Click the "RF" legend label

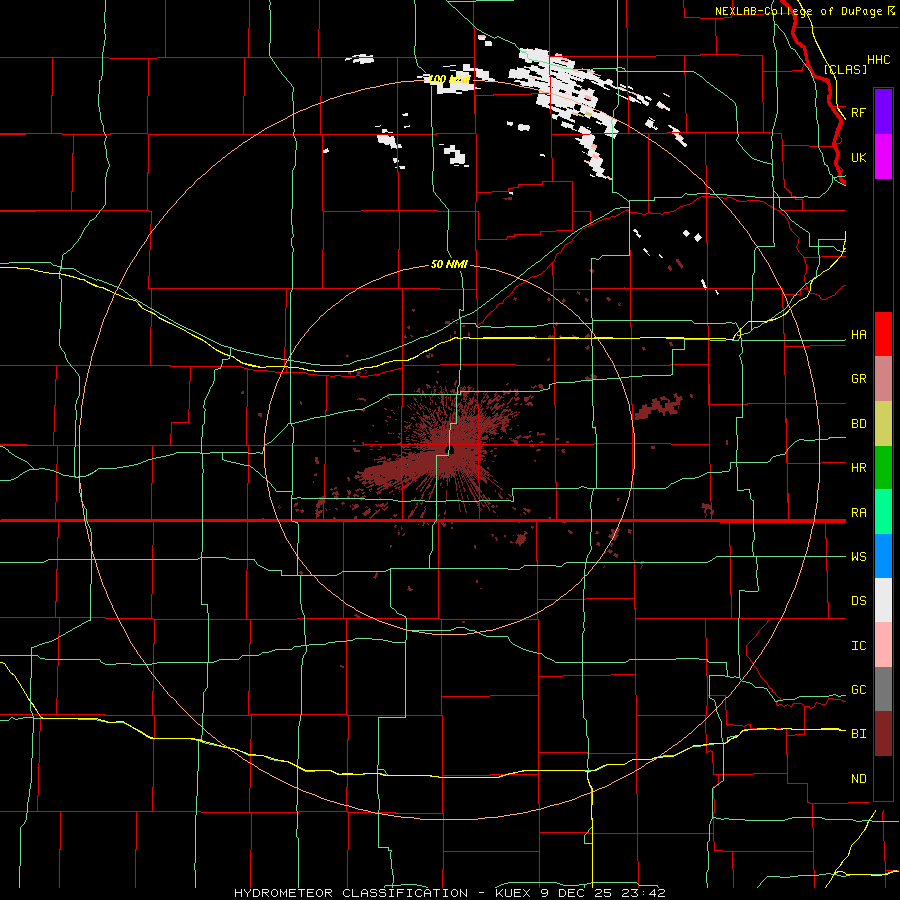(859, 112)
